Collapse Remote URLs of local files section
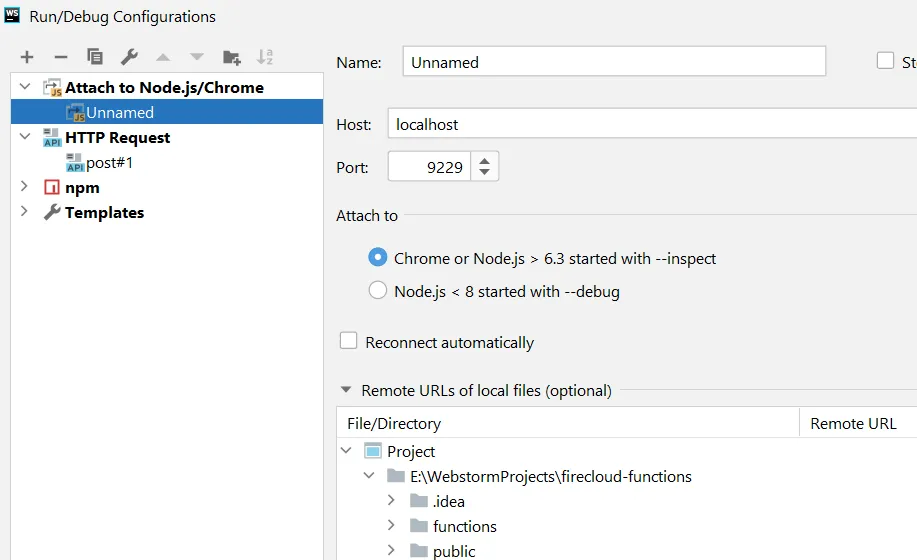Viewport: 917px width, 560px height. click(x=346, y=390)
